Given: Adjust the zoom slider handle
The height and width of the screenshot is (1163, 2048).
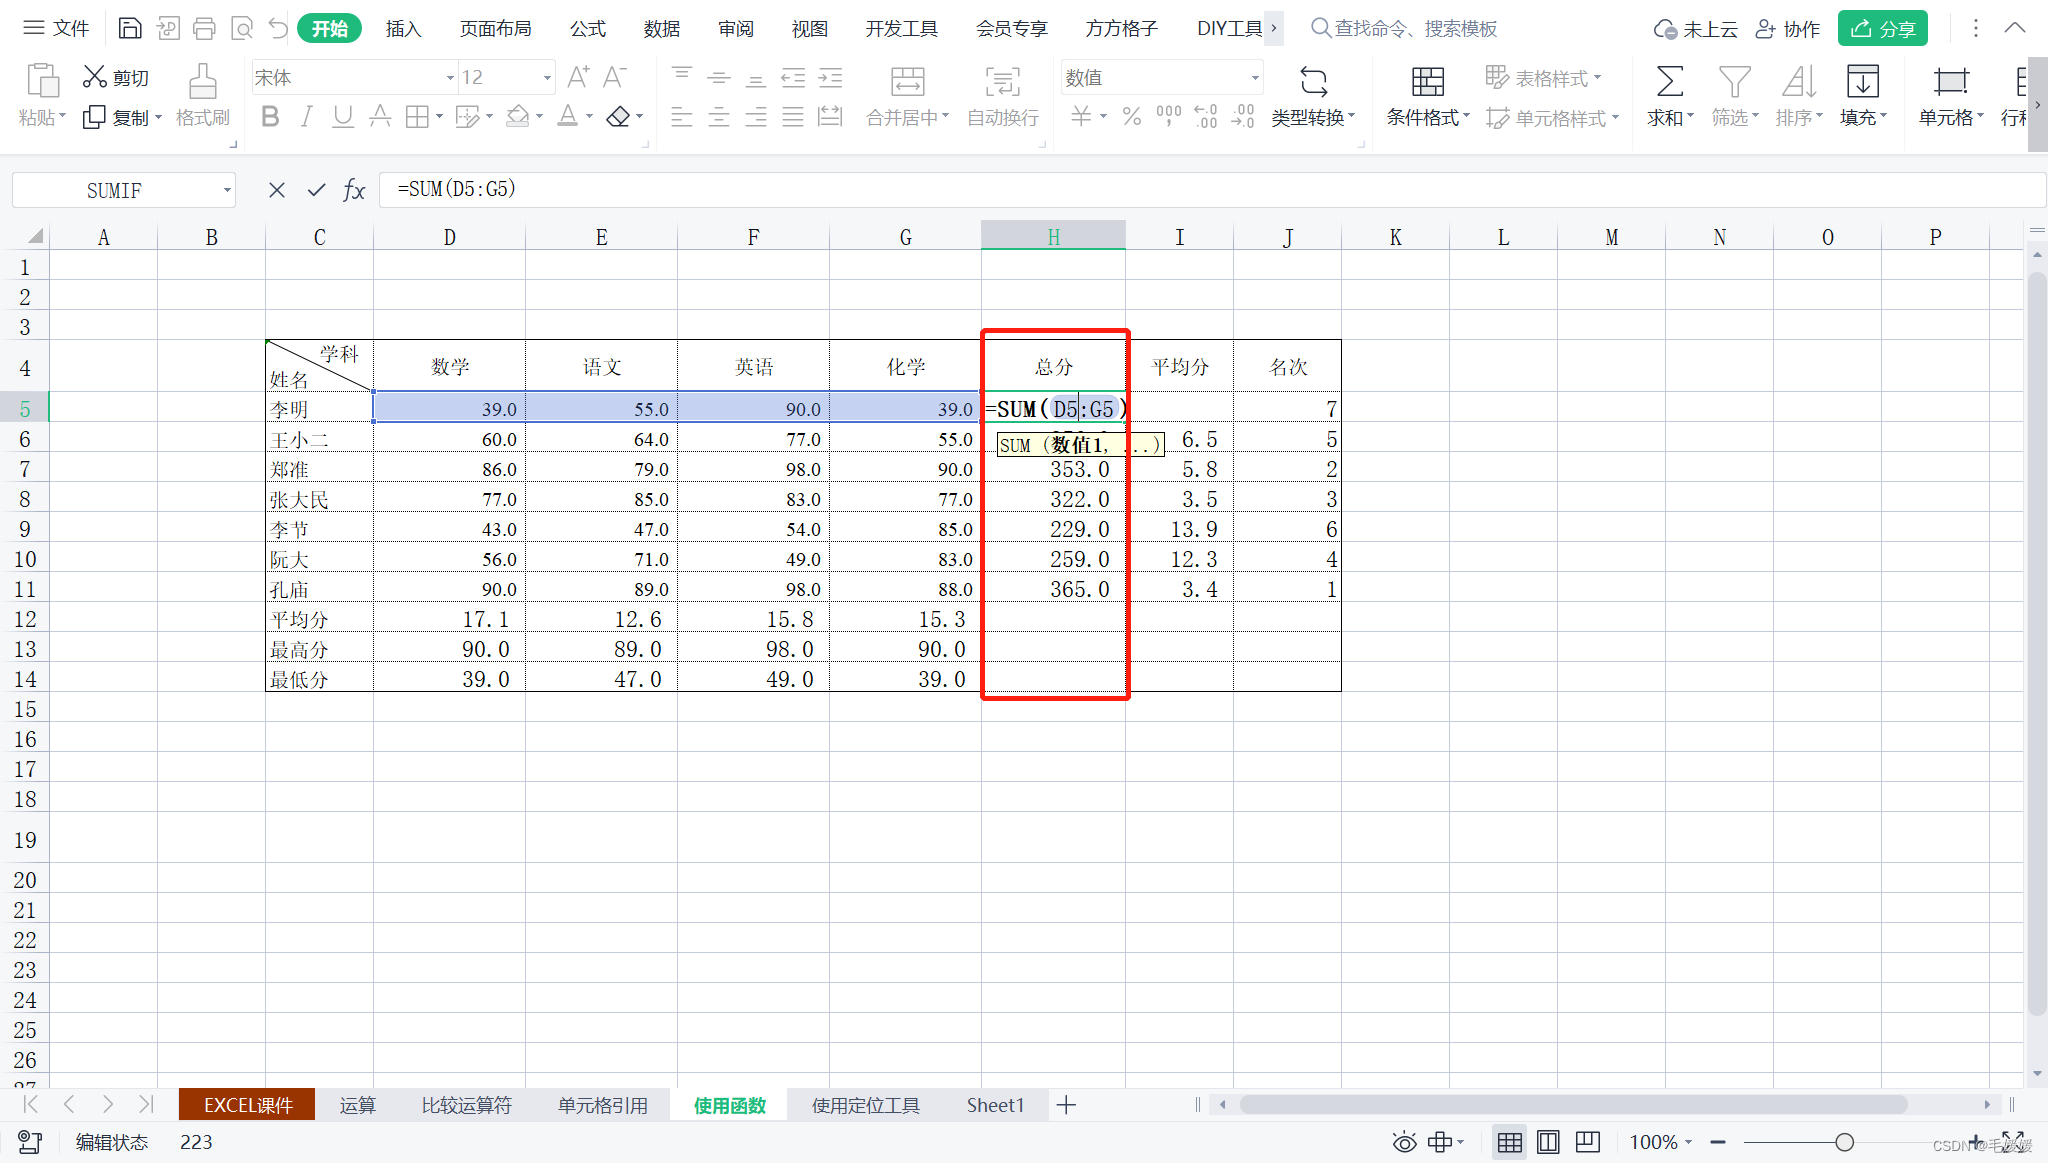Looking at the screenshot, I should (1844, 1142).
